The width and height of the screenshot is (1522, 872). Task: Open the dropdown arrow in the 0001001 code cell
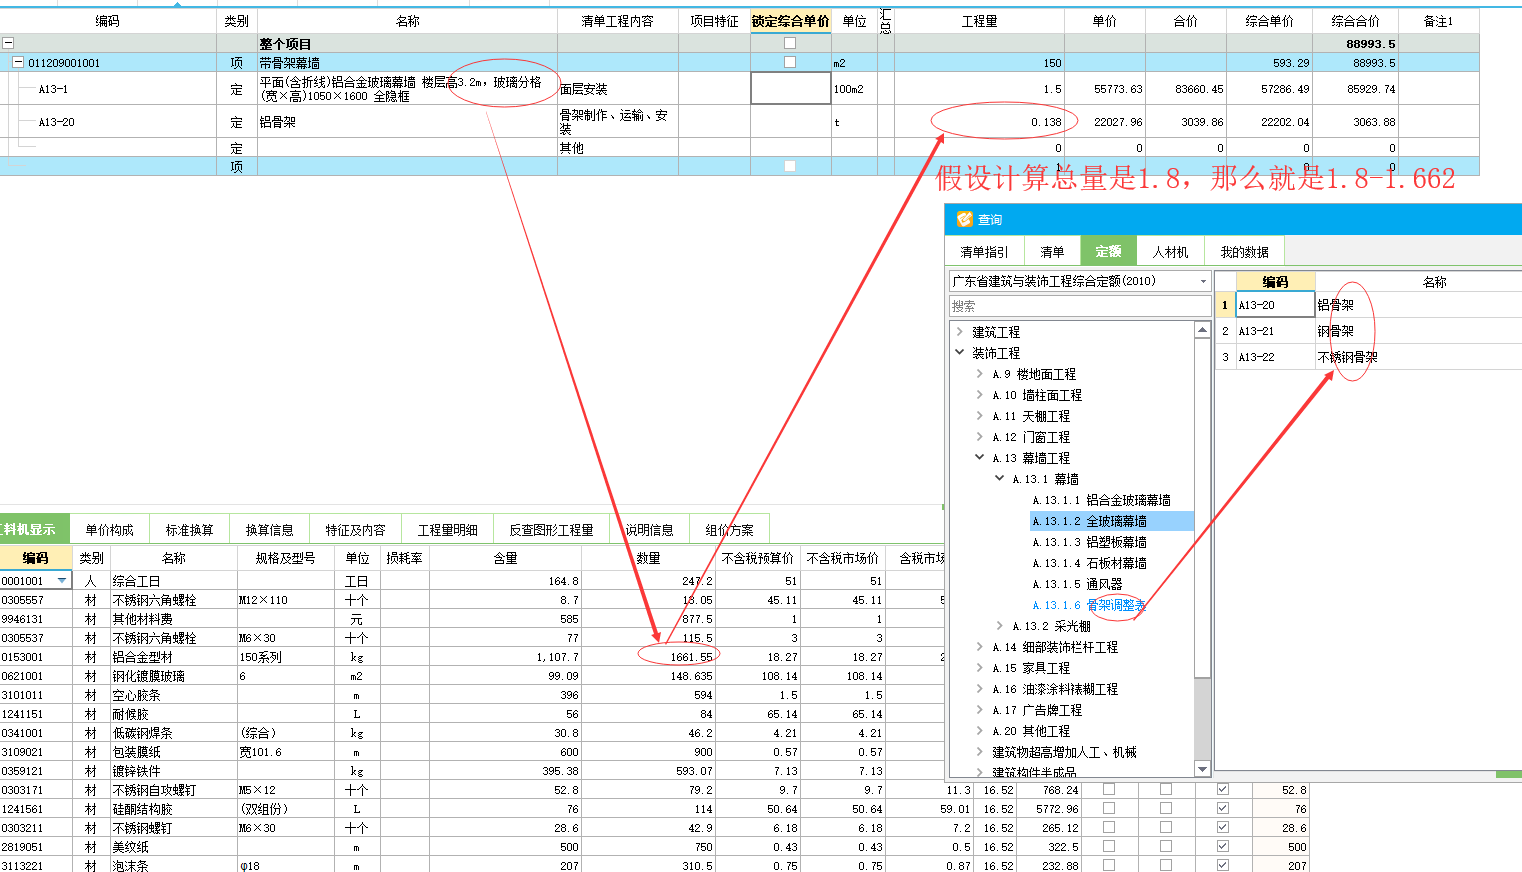point(62,581)
